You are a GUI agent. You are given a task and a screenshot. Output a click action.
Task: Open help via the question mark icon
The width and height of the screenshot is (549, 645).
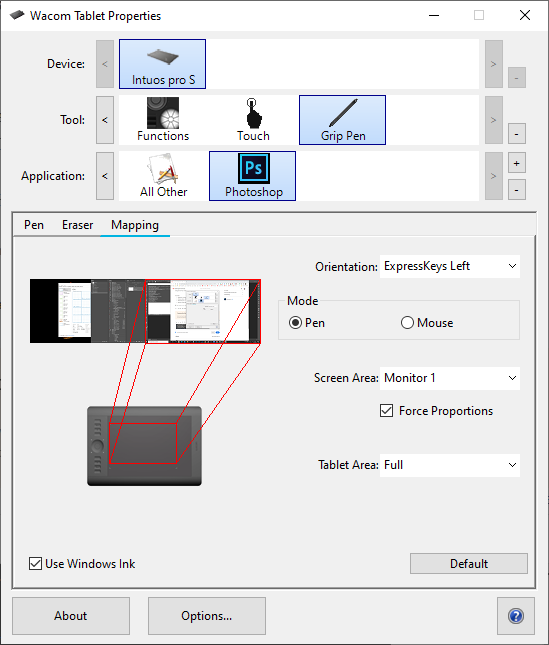click(516, 616)
